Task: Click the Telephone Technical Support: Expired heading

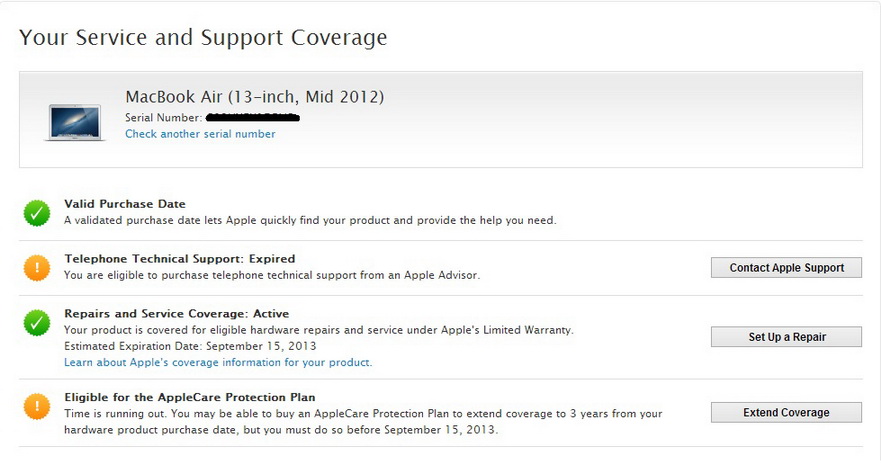Action: tap(180, 259)
